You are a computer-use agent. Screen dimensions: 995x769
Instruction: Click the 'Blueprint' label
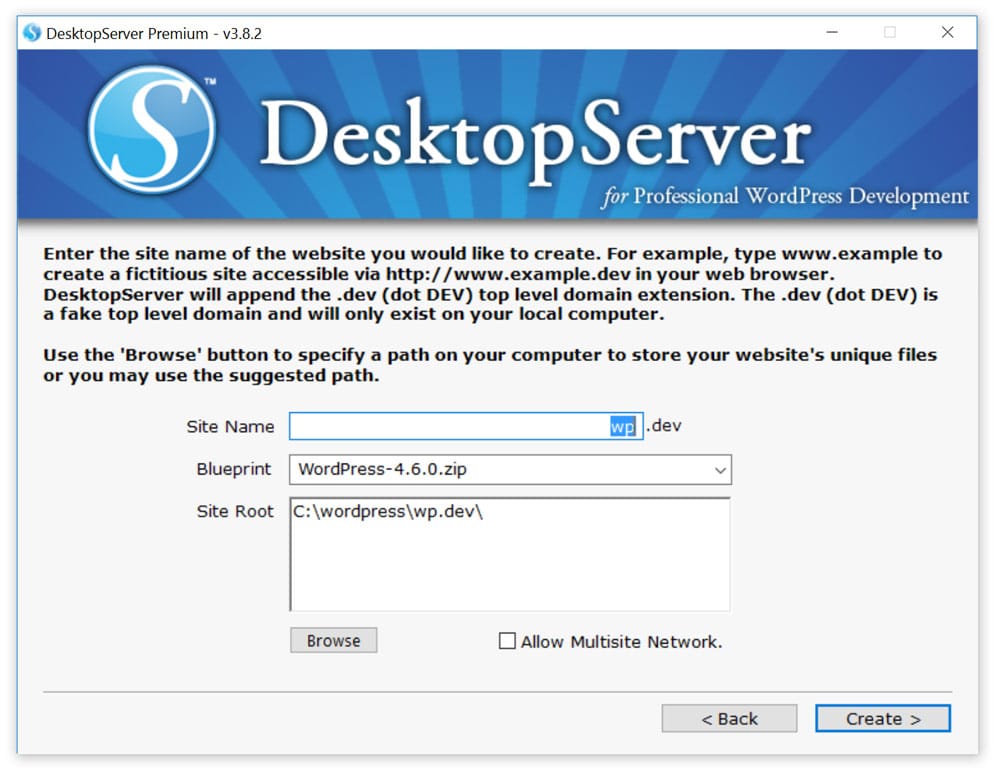pos(234,469)
